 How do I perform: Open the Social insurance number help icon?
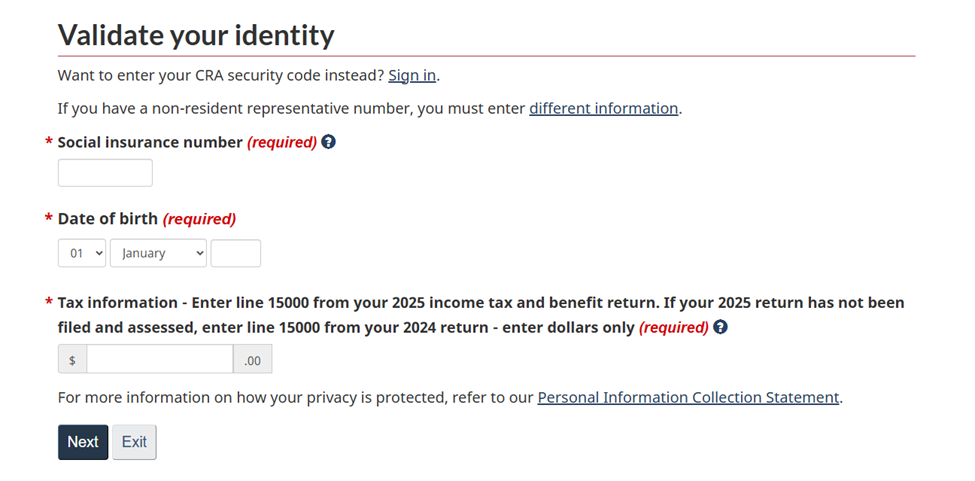329,142
